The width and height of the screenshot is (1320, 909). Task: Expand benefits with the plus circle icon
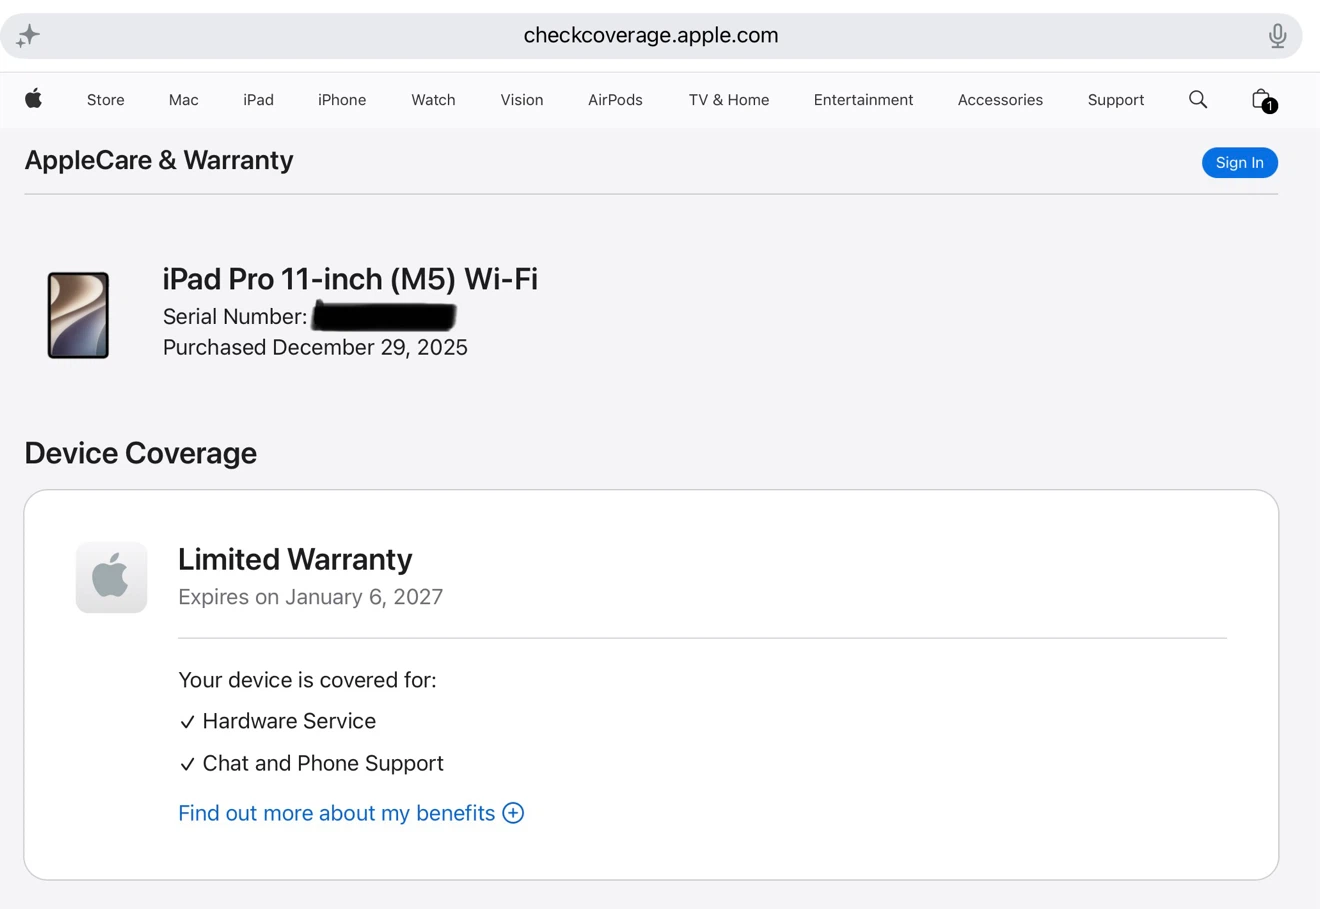point(513,813)
